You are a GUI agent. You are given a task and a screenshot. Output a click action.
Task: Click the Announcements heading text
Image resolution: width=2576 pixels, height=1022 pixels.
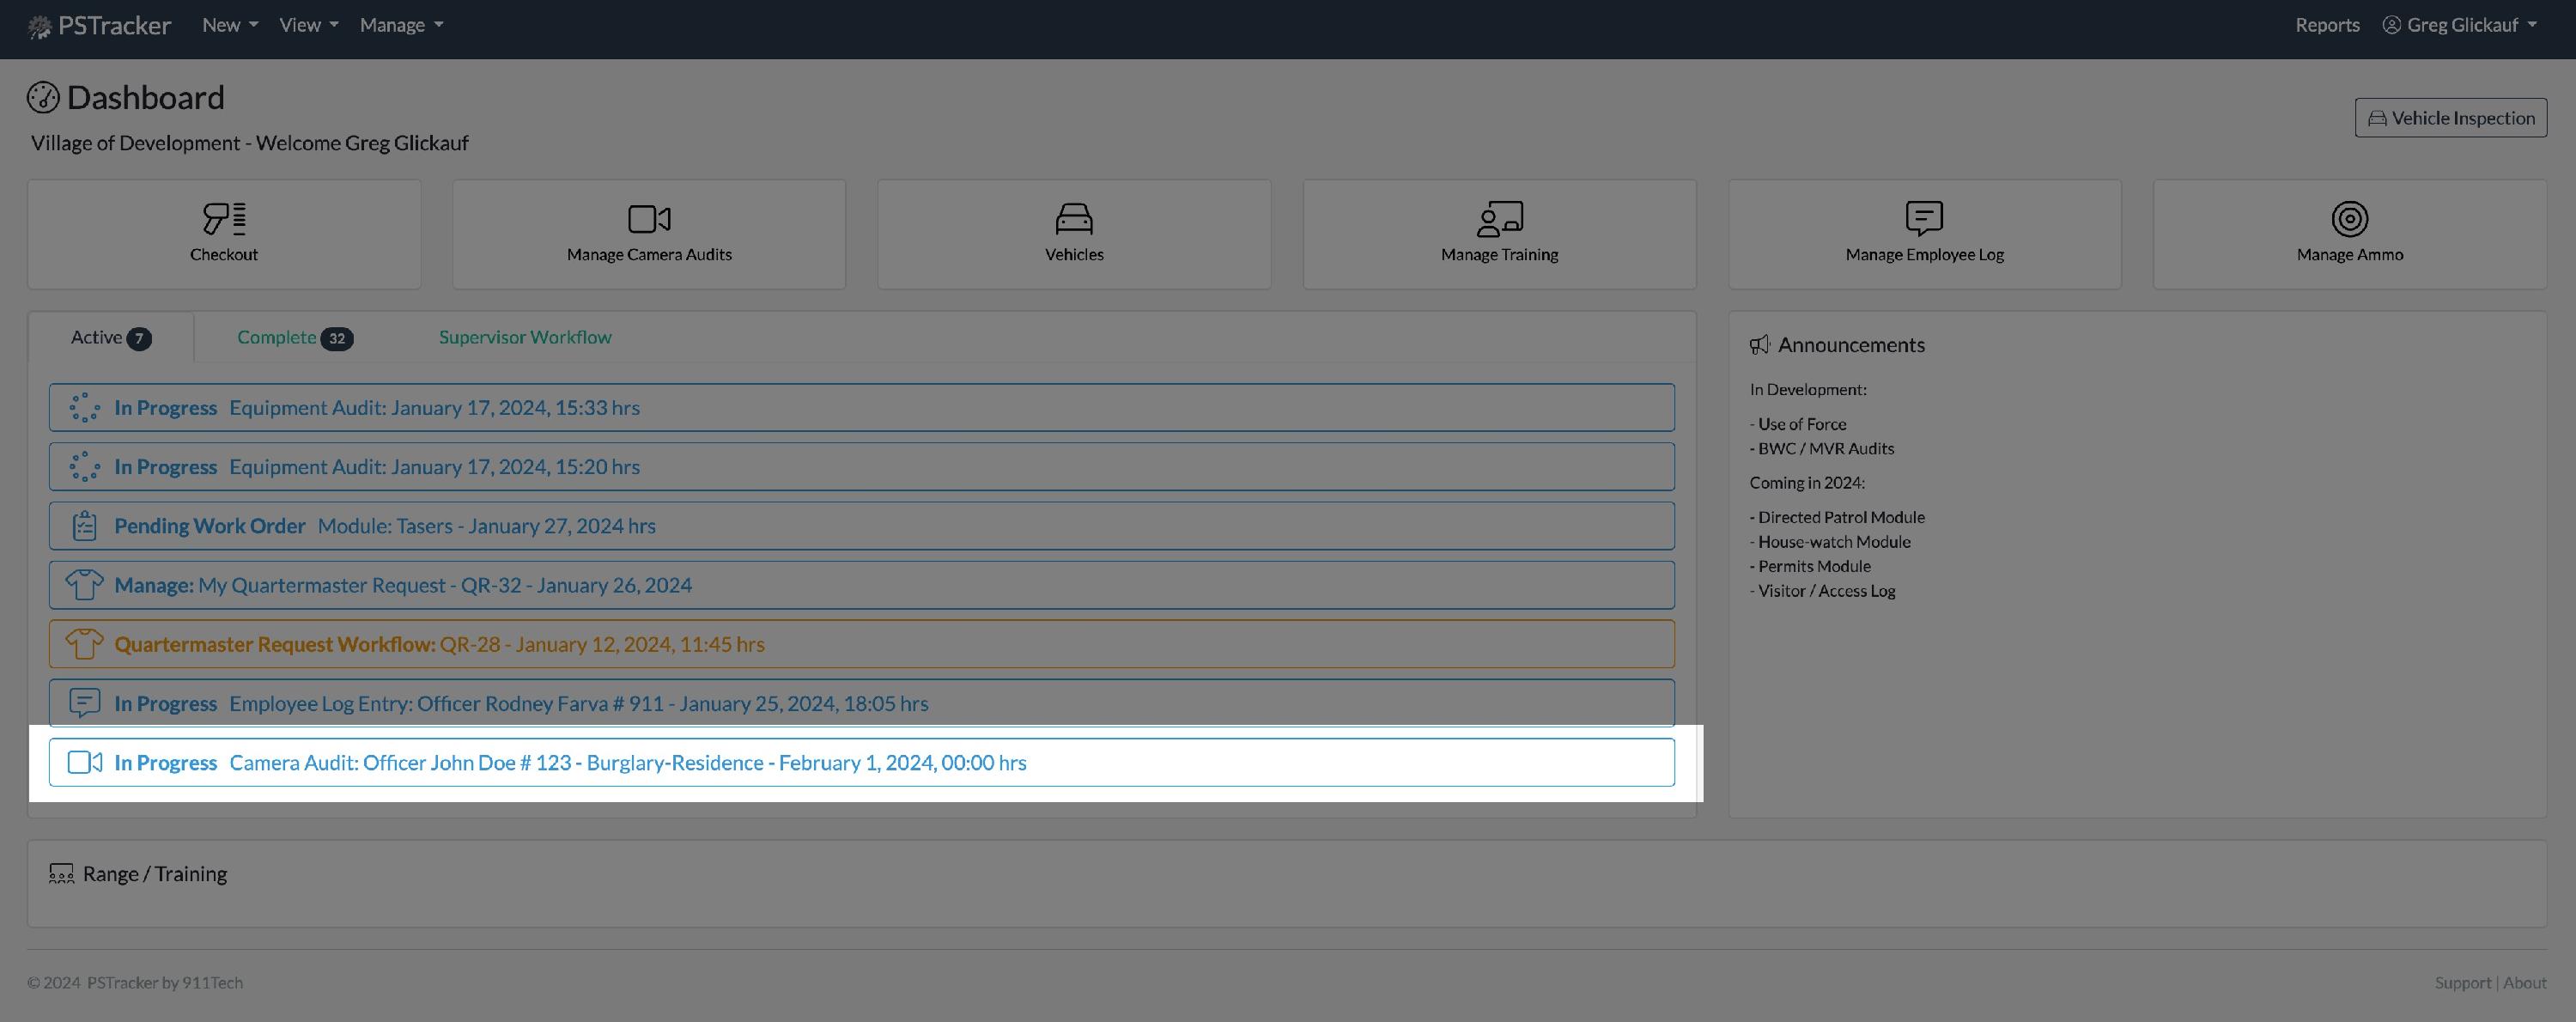[x=1851, y=345]
